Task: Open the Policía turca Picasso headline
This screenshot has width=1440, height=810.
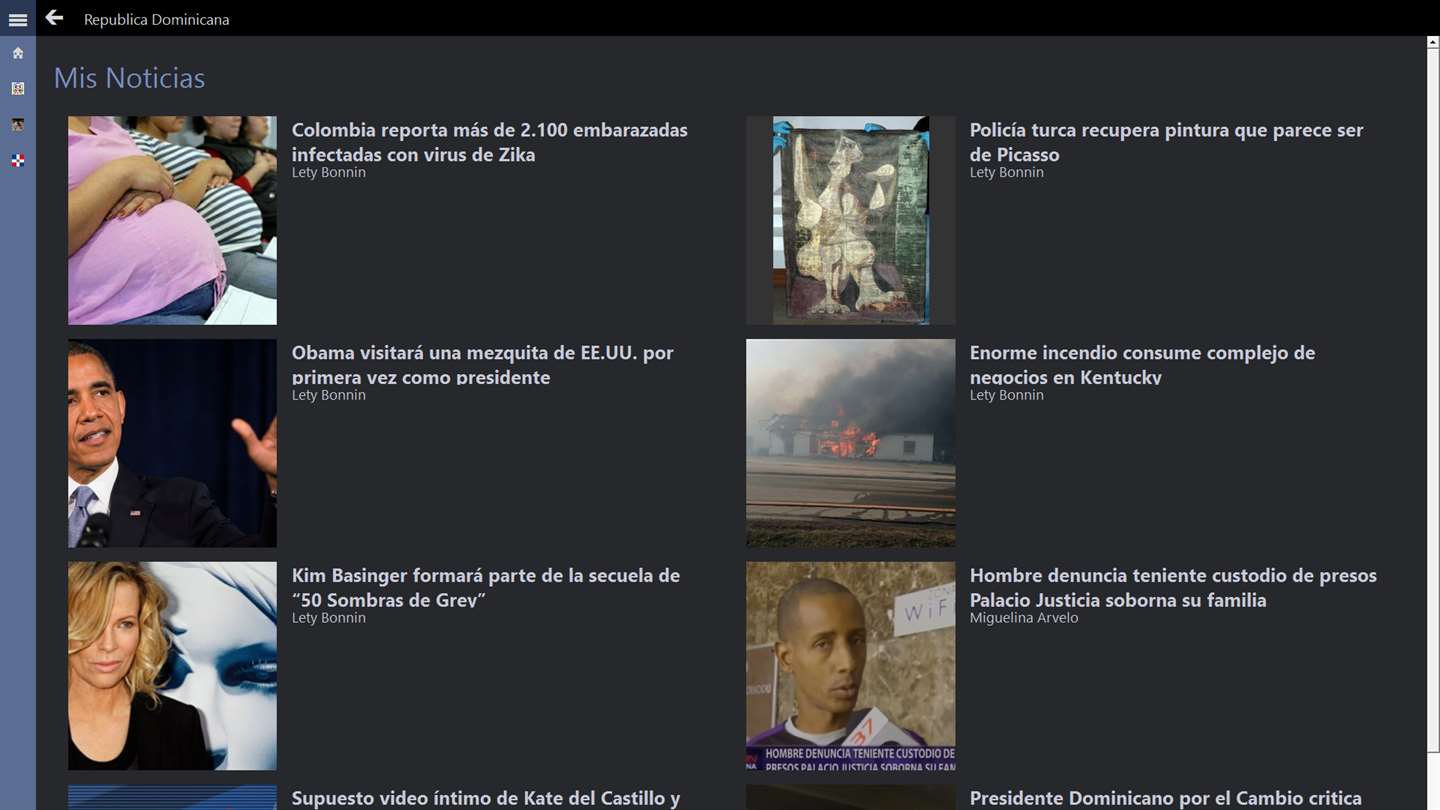Action: 1166,142
